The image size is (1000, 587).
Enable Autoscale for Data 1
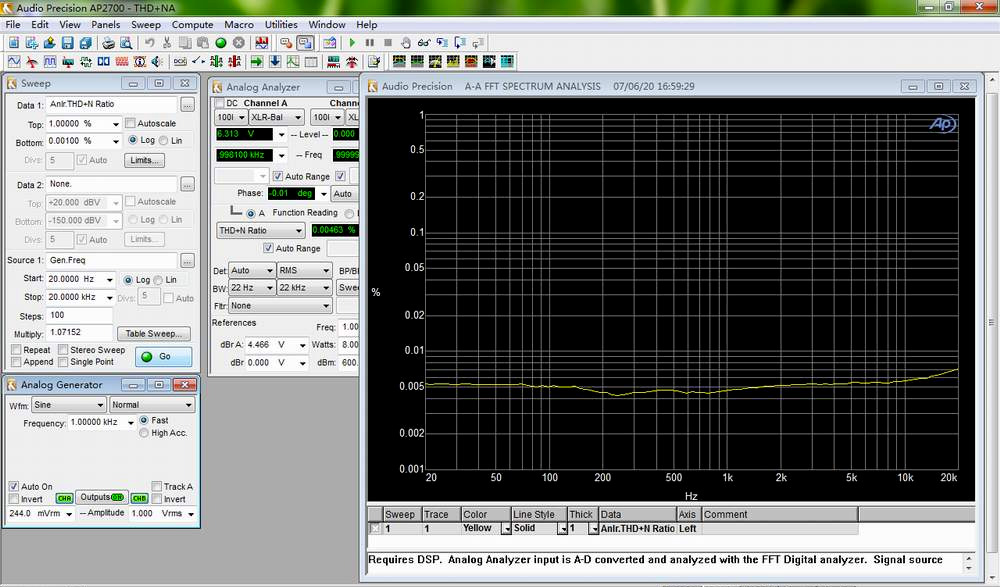(130, 123)
